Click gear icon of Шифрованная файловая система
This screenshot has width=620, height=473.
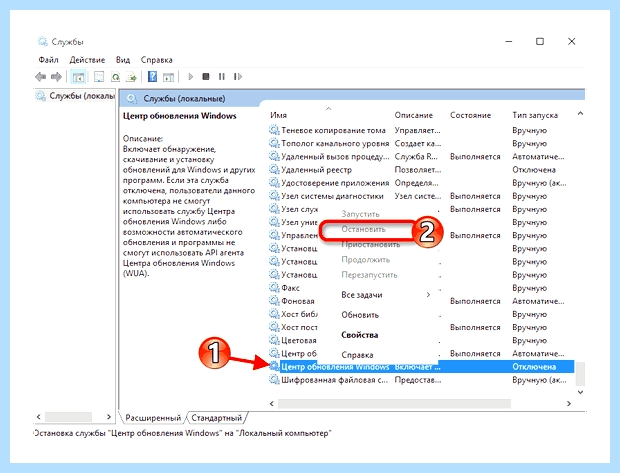[x=274, y=380]
